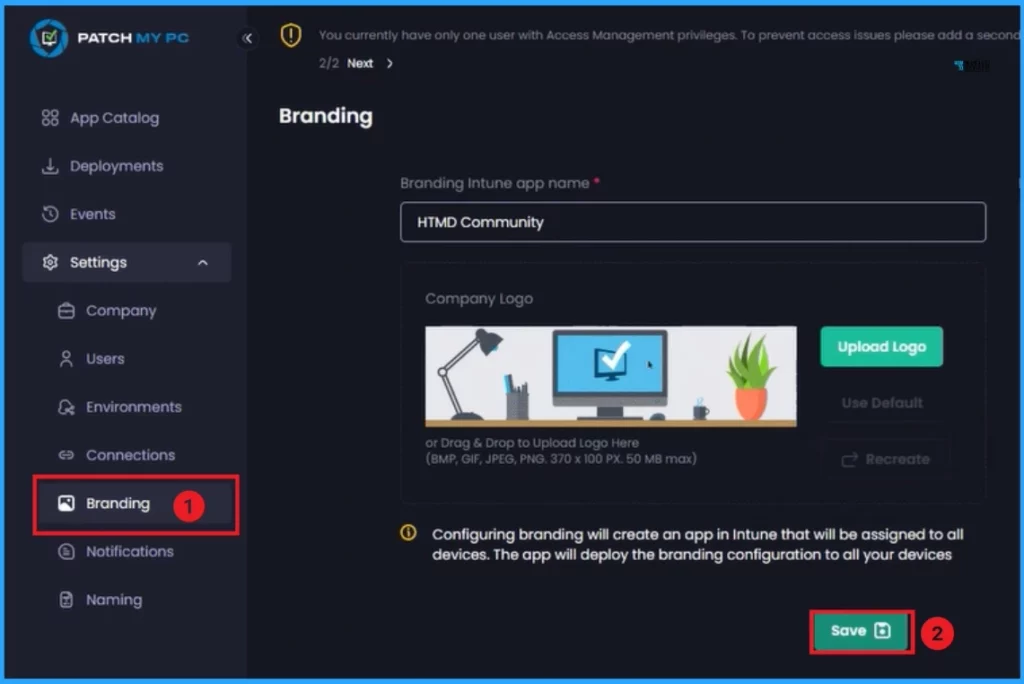Click the info icon beside branding note
Viewport: 1024px width, 684px height.
(x=408, y=533)
